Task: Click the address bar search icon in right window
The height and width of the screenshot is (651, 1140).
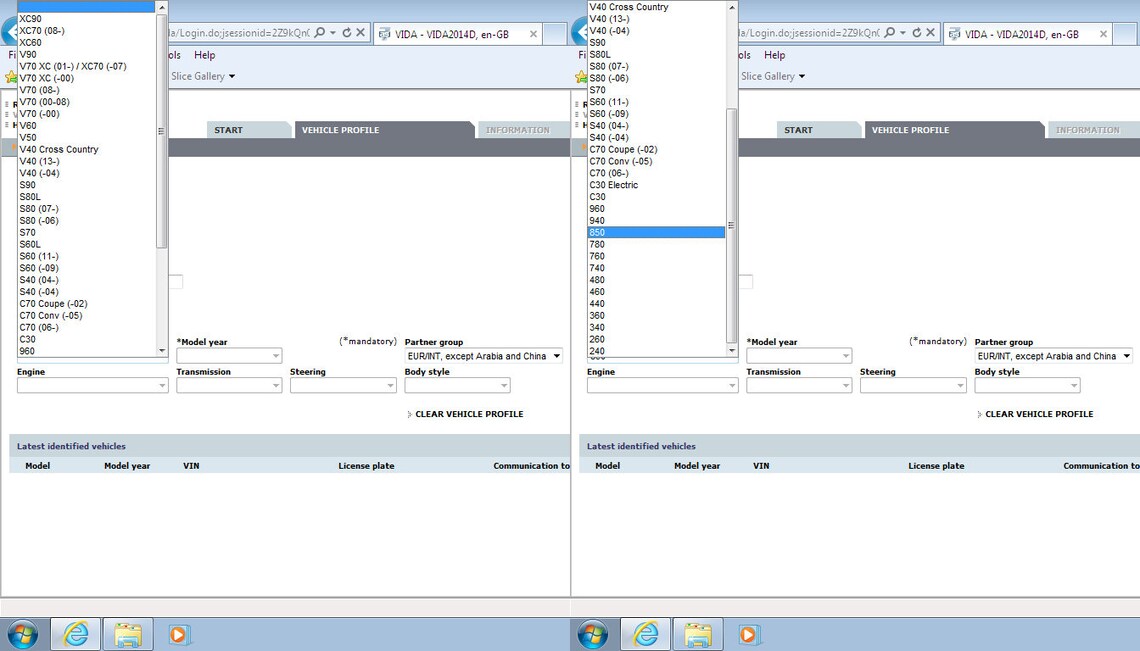Action: 889,33
